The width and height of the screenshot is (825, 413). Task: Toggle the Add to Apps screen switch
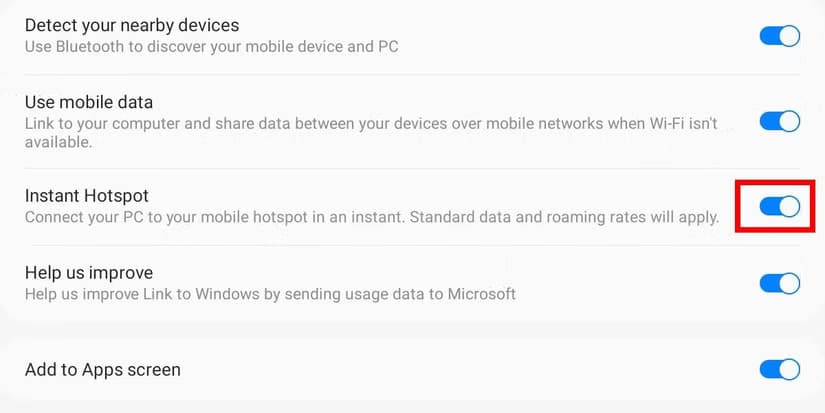coord(780,370)
